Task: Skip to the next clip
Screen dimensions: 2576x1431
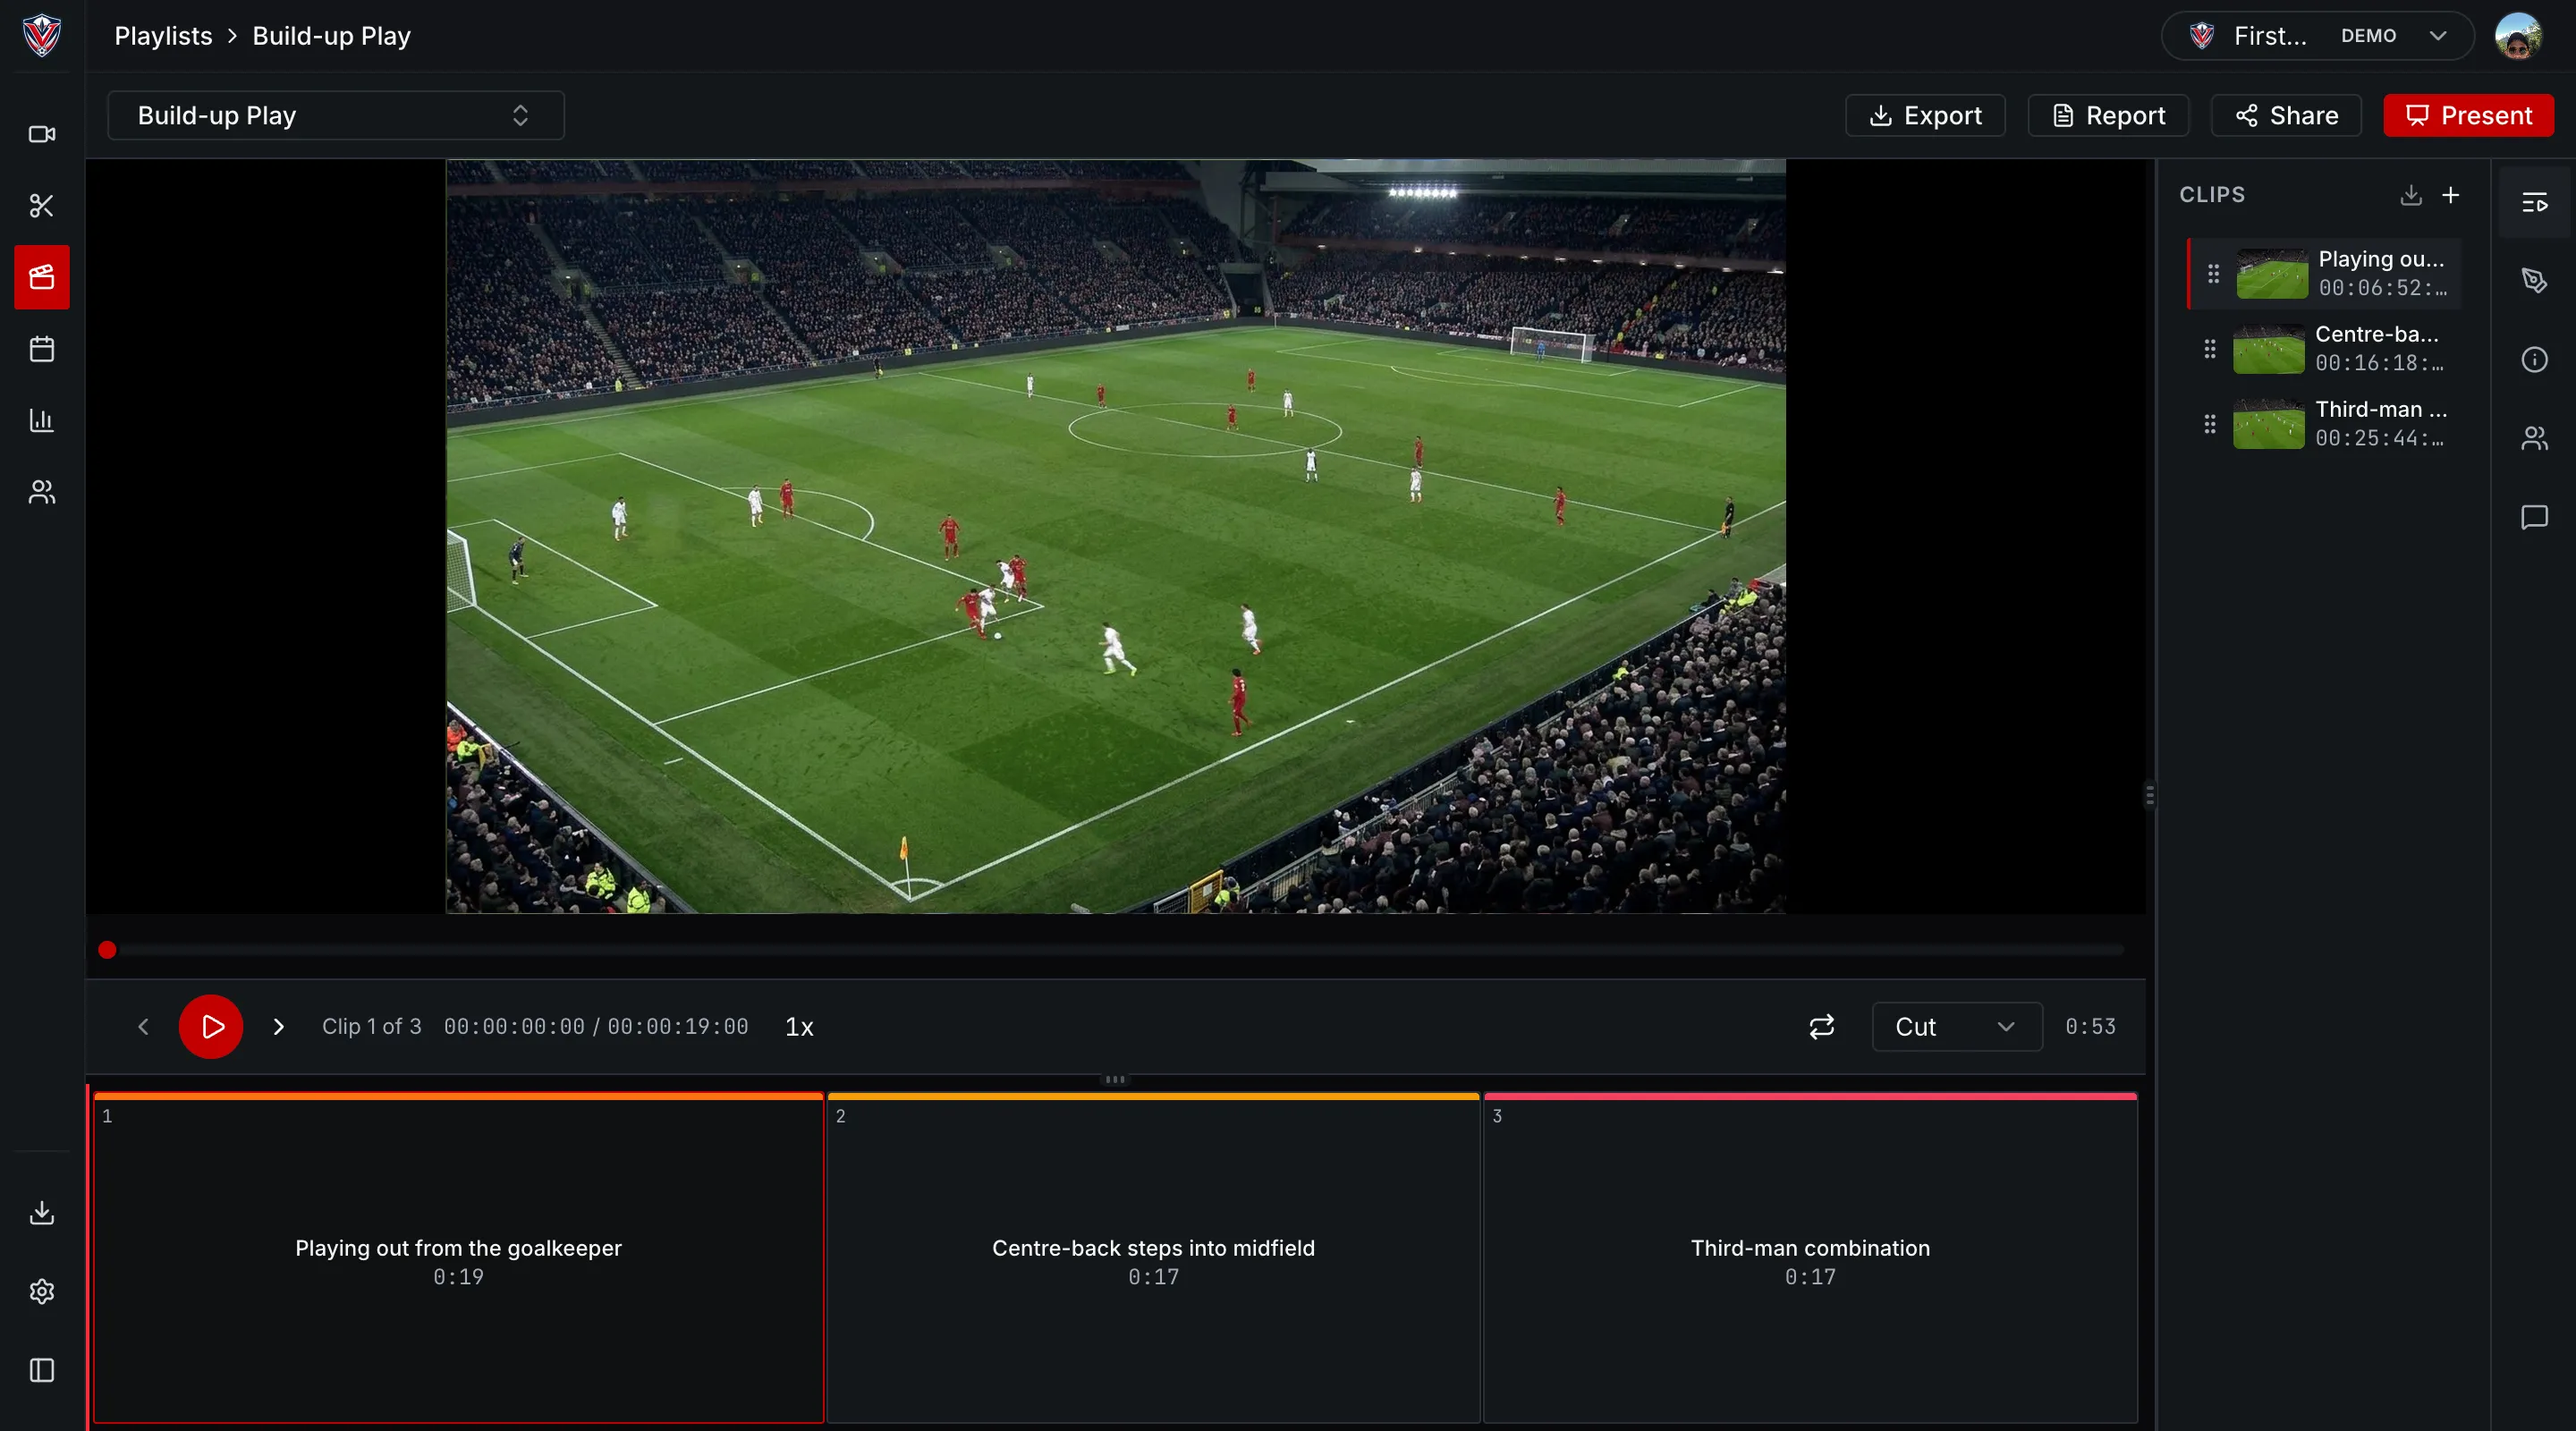Action: click(278, 1027)
